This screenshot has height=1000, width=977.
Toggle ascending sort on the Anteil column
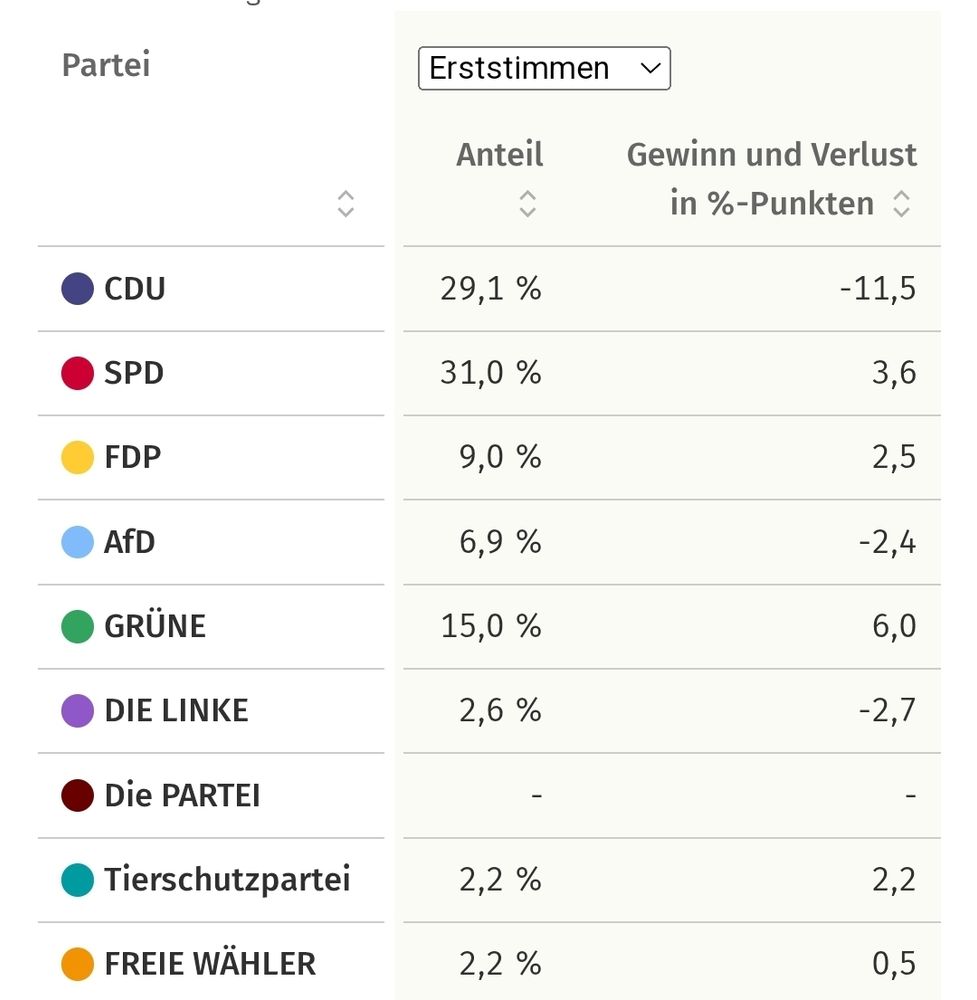527,204
